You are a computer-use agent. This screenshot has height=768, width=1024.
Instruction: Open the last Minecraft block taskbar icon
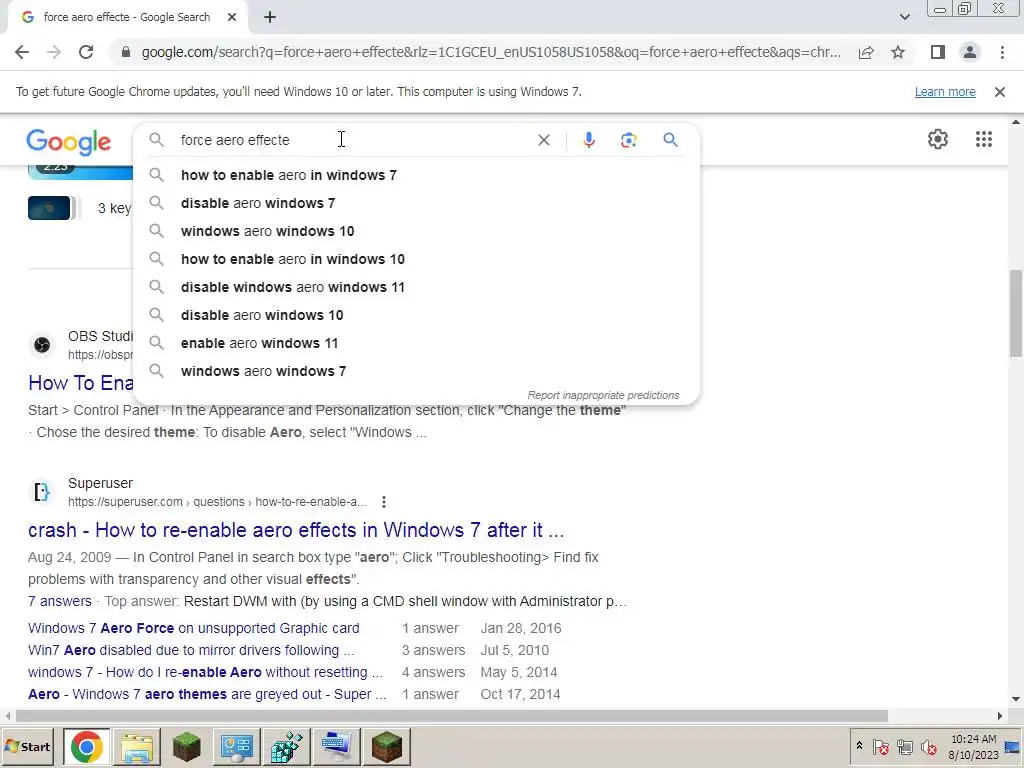[387, 747]
